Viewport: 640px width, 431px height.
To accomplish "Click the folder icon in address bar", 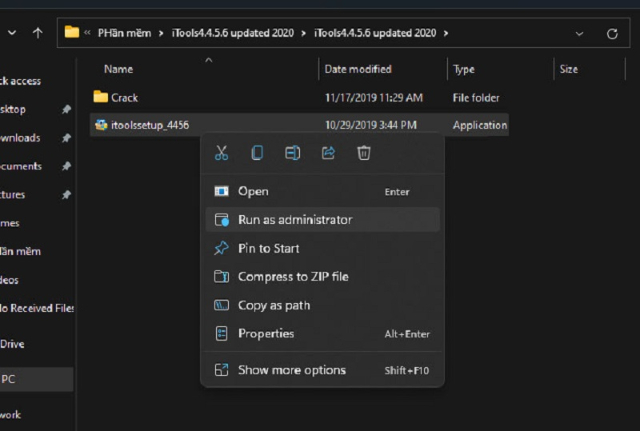I will (72, 32).
